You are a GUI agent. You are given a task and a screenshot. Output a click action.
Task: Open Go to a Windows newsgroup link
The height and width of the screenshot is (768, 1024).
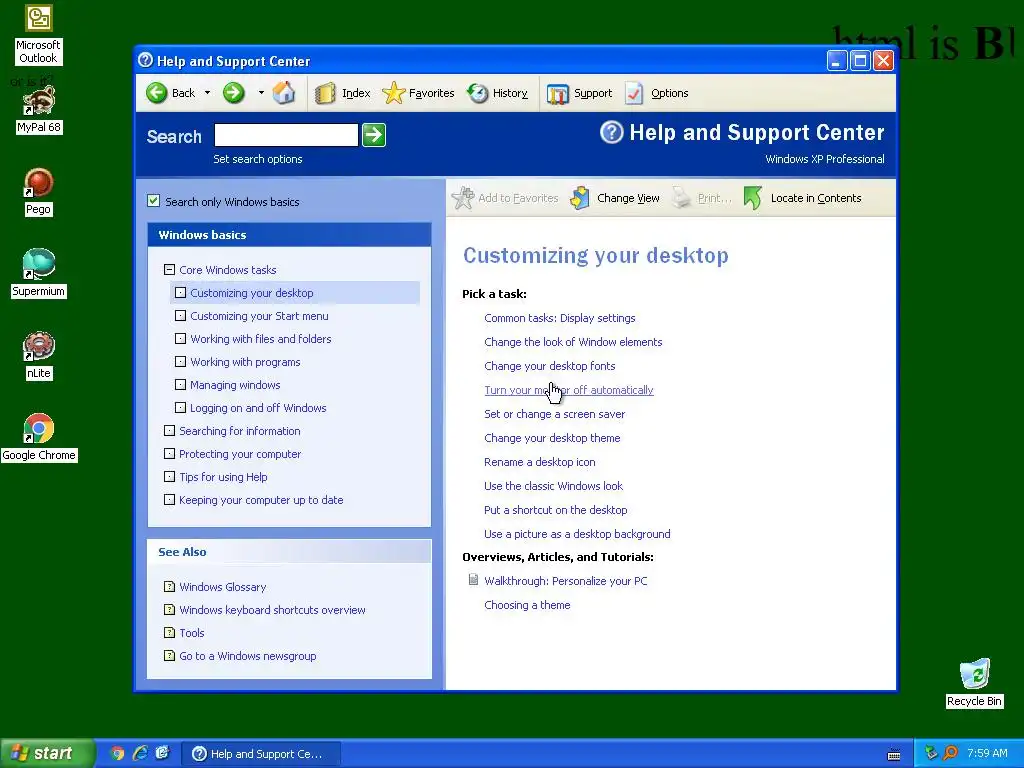248,656
